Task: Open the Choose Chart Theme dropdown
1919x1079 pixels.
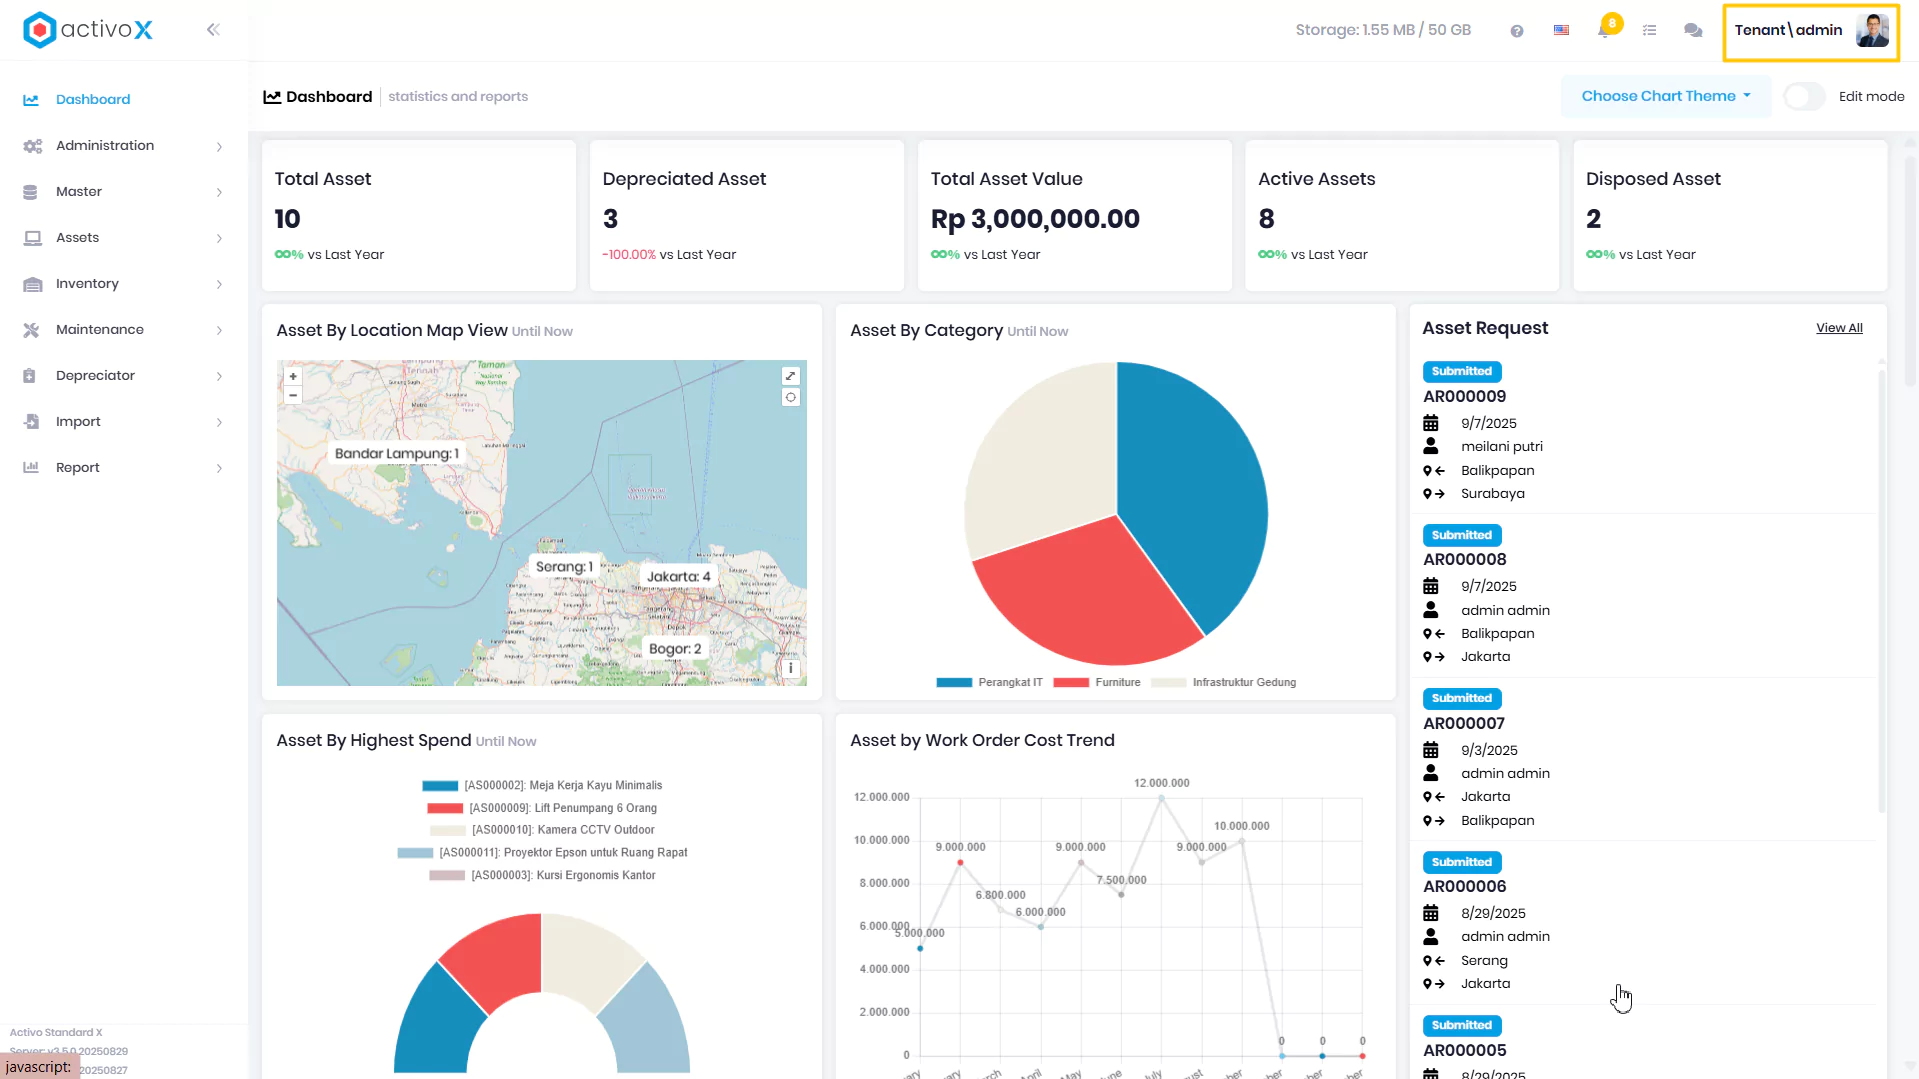Action: (1666, 96)
